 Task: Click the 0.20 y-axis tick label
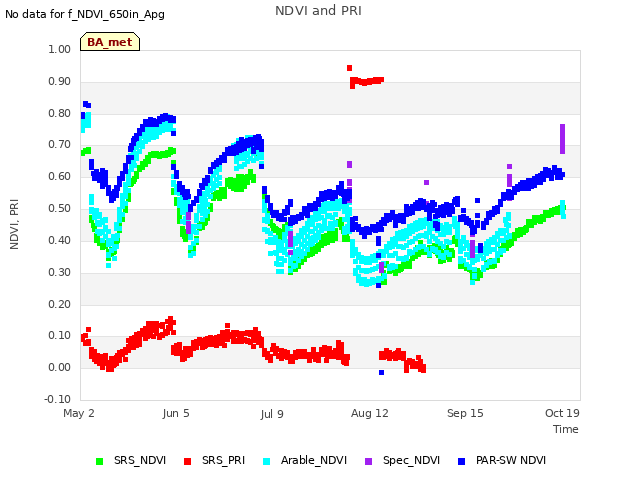point(60,304)
